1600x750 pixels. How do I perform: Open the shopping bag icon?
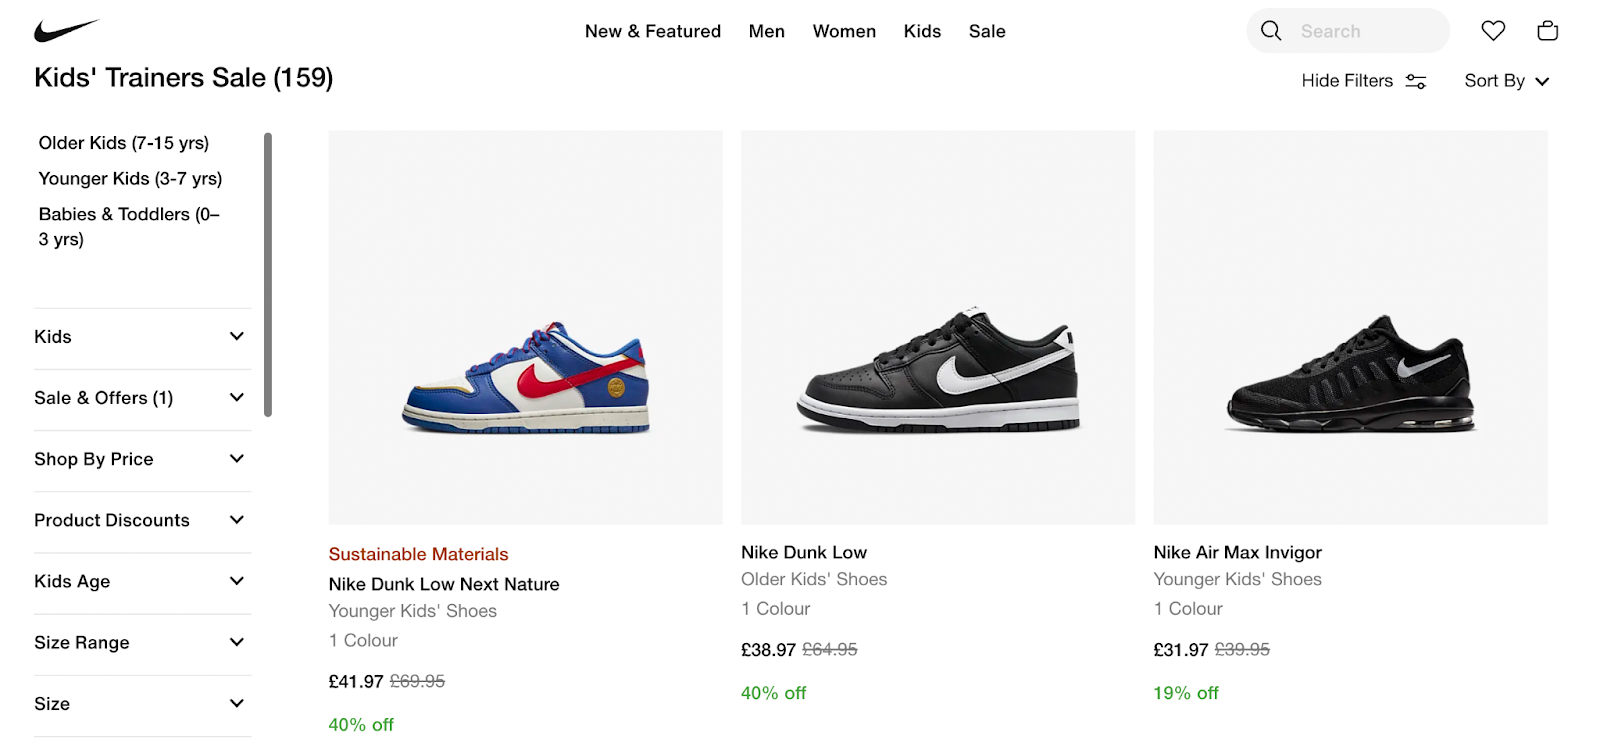coord(1547,31)
